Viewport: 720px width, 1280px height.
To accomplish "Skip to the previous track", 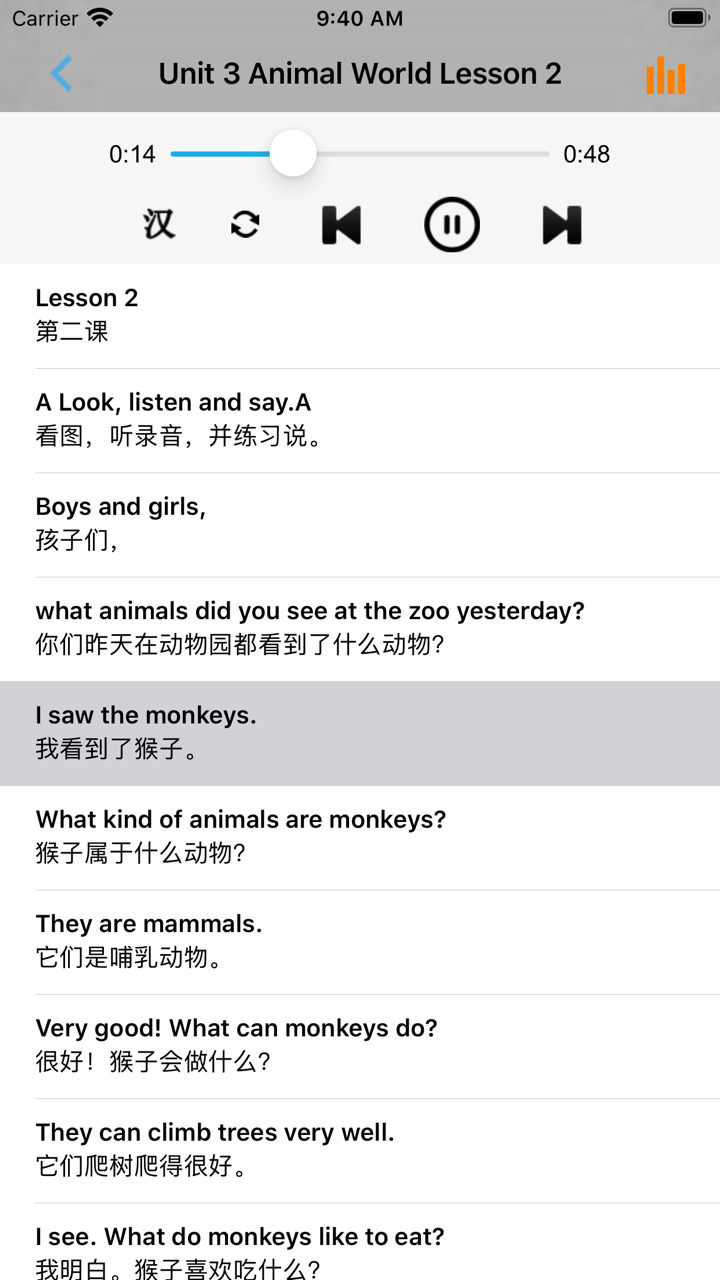I will [x=341, y=224].
